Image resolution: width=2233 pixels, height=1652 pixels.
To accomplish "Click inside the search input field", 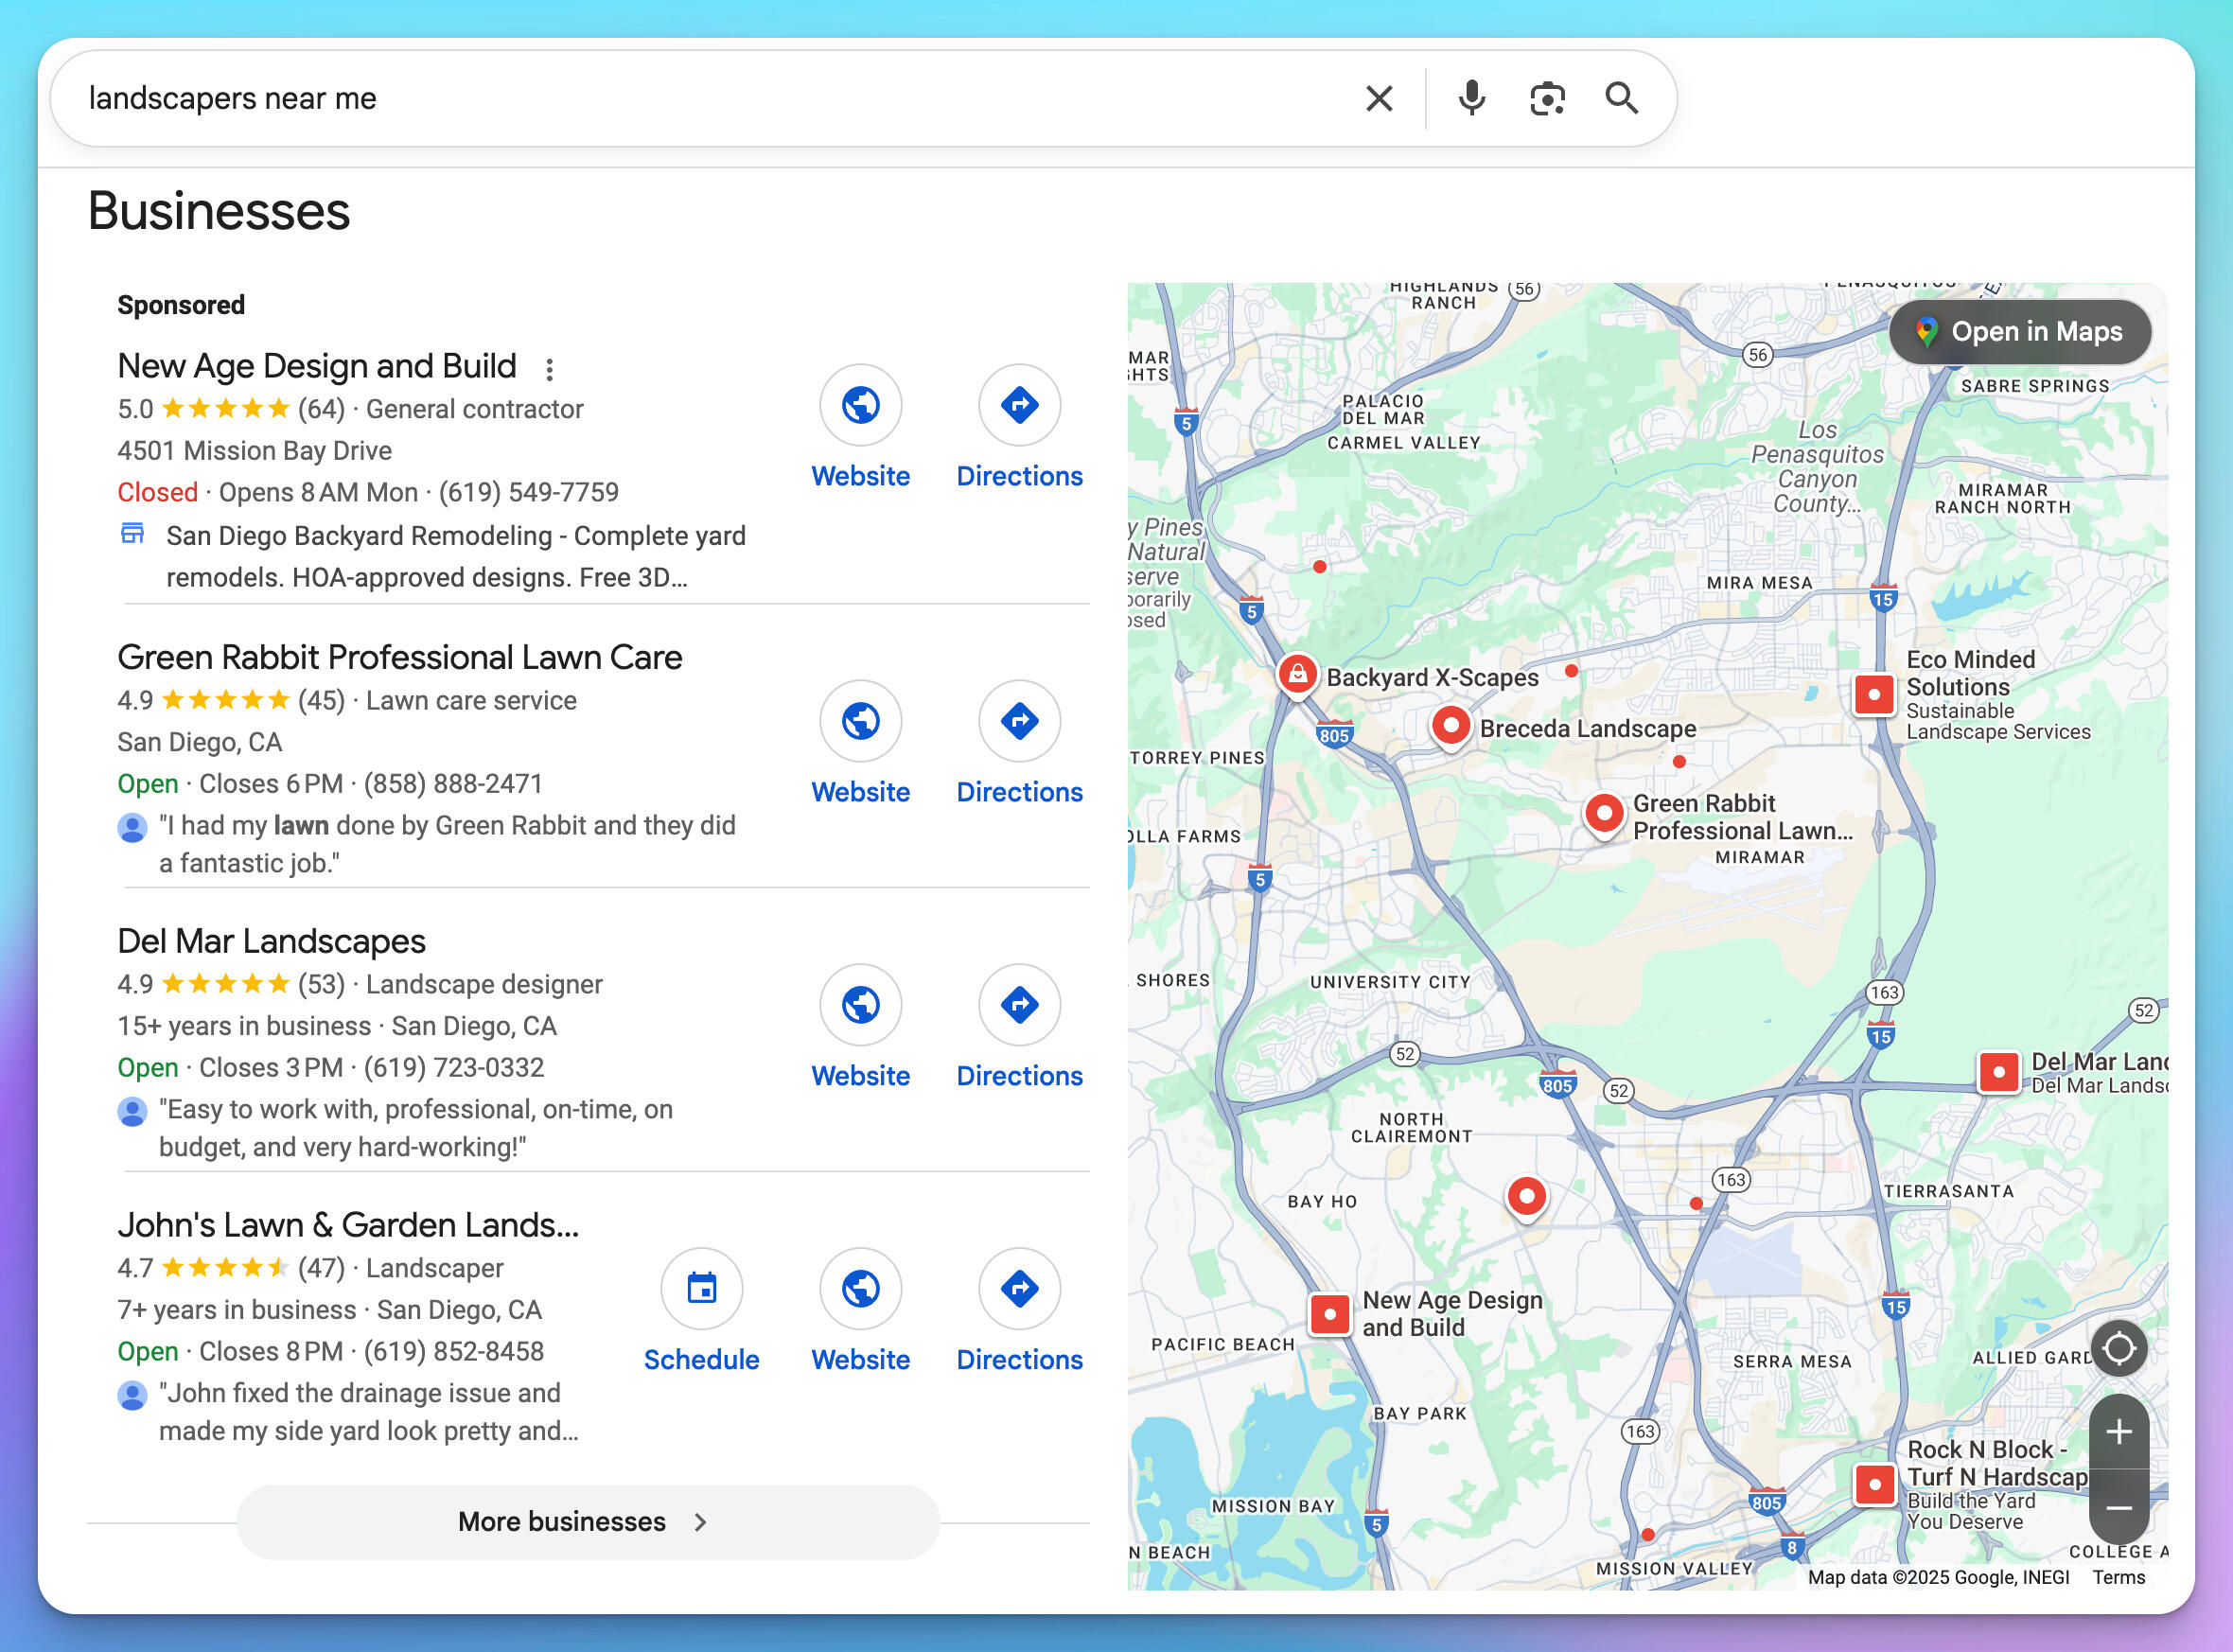I will (700, 98).
